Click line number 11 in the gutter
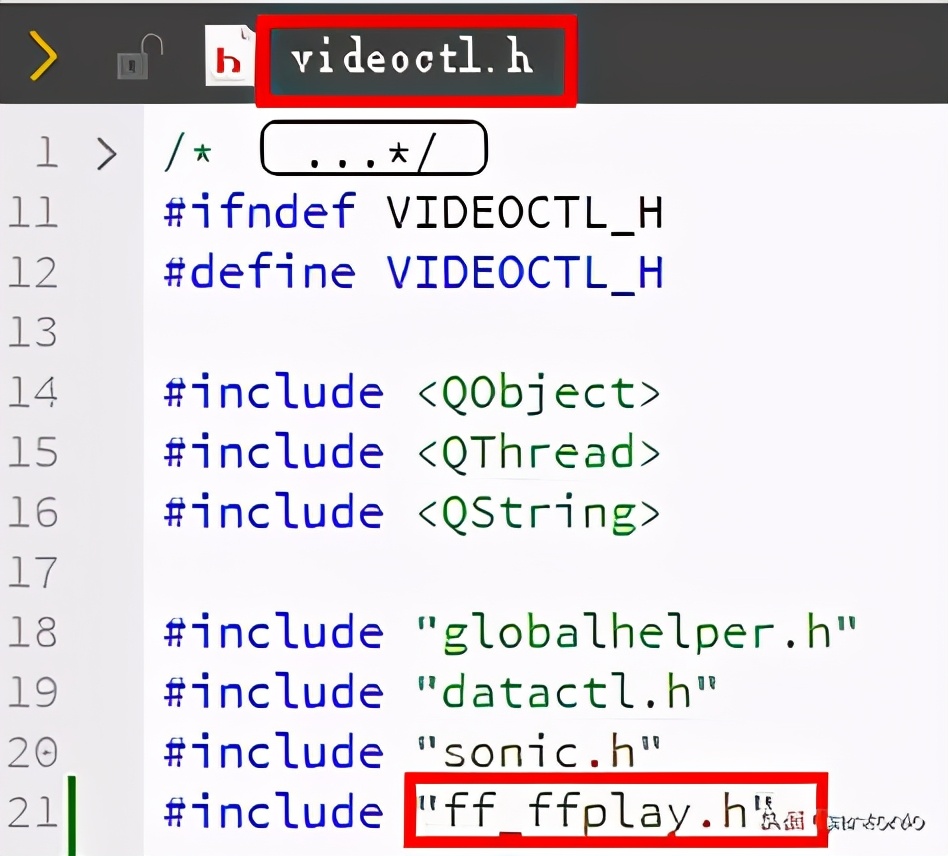 [x=34, y=212]
